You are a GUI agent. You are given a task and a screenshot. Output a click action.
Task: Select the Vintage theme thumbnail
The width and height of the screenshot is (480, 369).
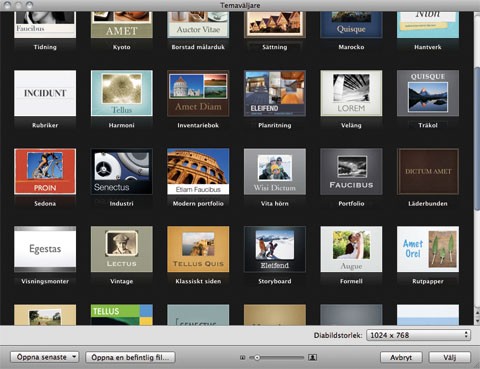click(122, 249)
